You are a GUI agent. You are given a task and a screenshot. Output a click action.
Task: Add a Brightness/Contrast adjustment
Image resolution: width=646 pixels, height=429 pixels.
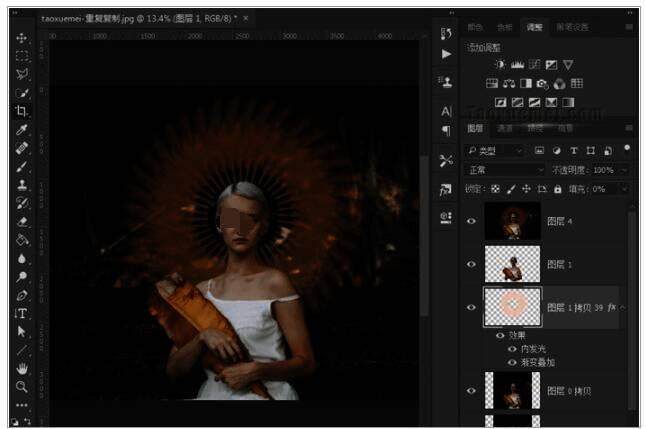point(500,65)
